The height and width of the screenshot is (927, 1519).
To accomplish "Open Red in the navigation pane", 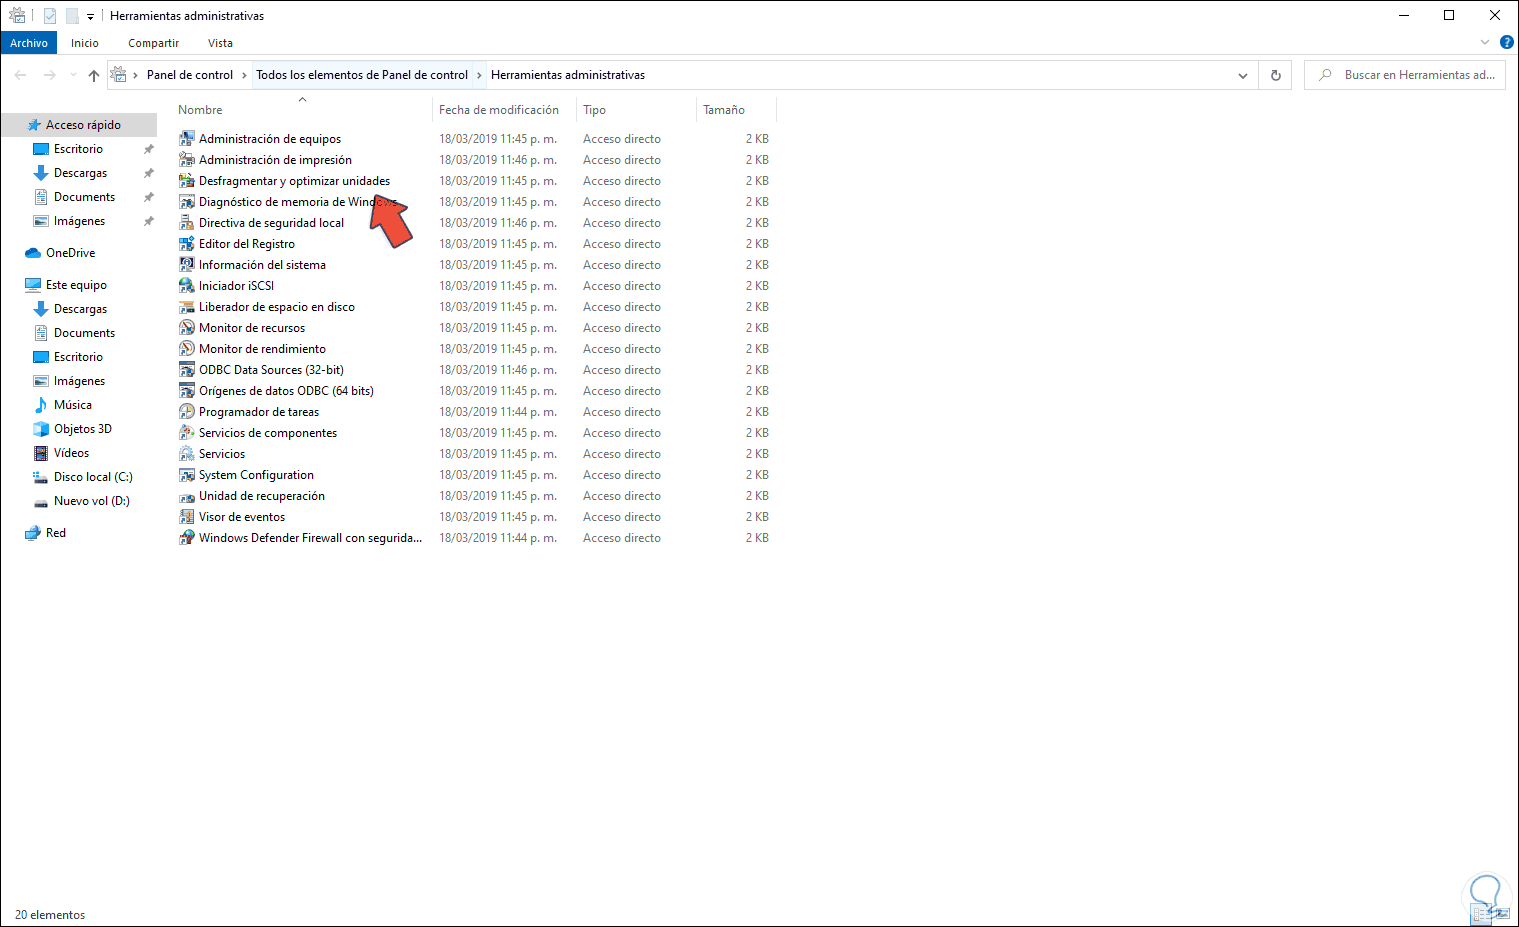I will tap(56, 533).
